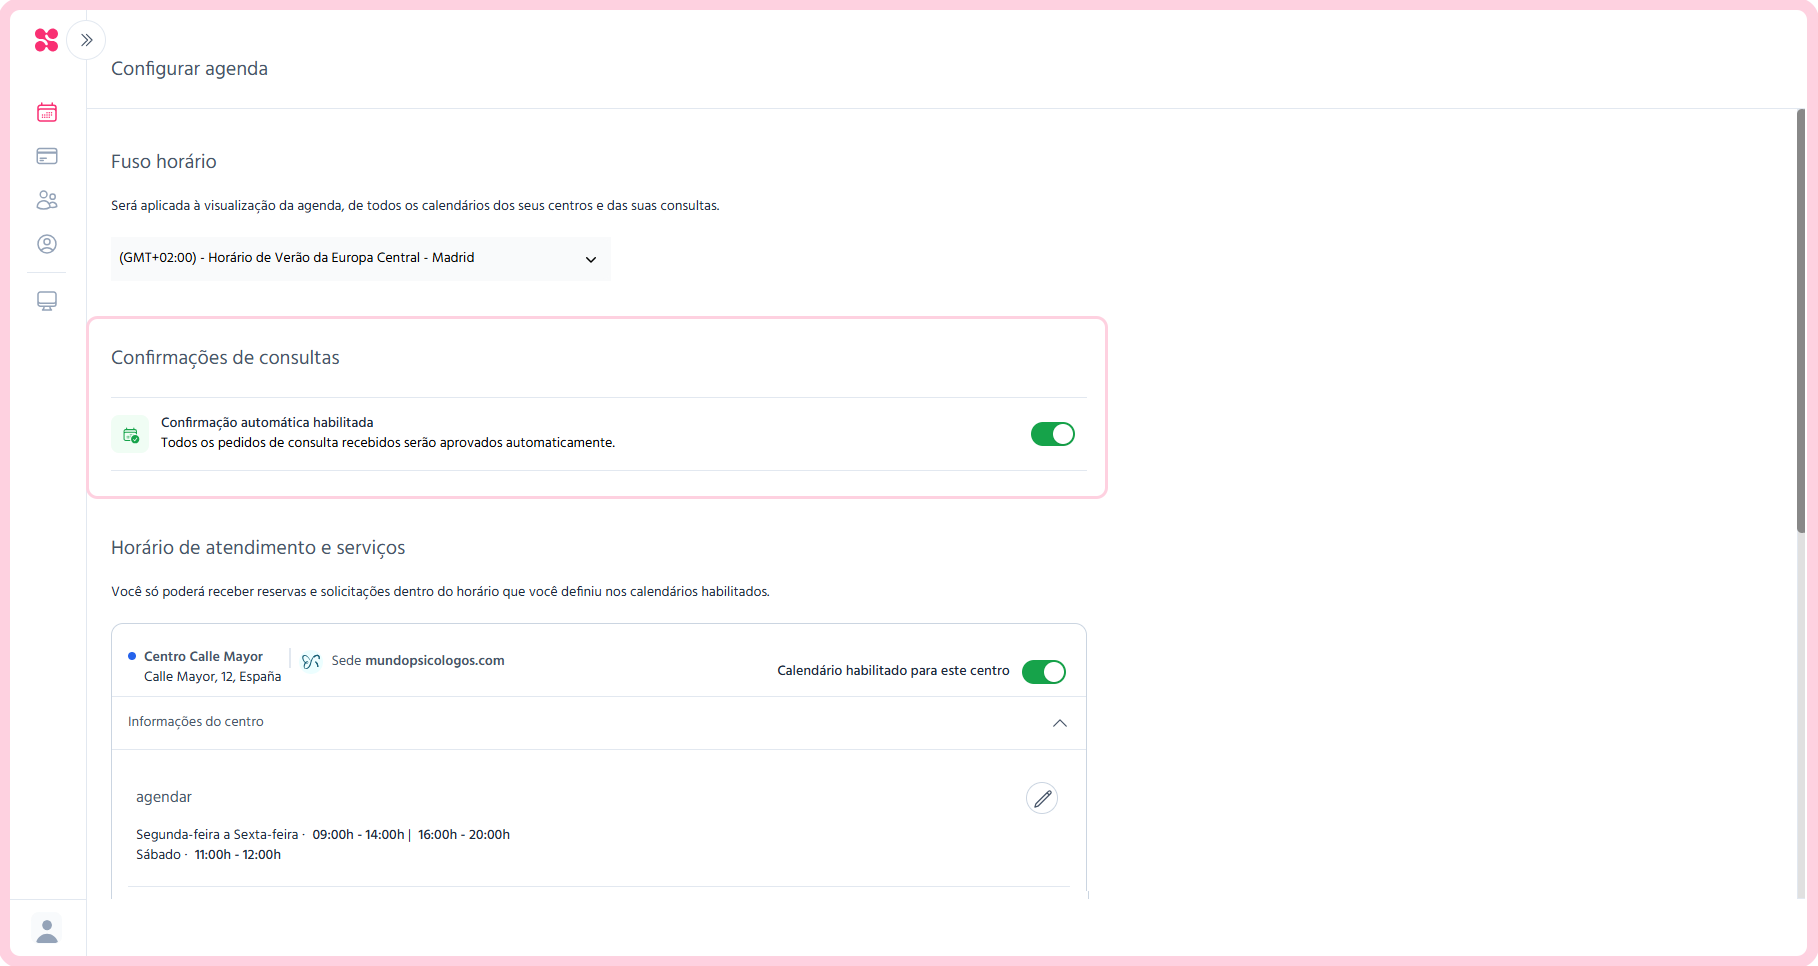The width and height of the screenshot is (1818, 966).
Task: Expand the sidebar with double-chevron button
Action: [x=87, y=40]
